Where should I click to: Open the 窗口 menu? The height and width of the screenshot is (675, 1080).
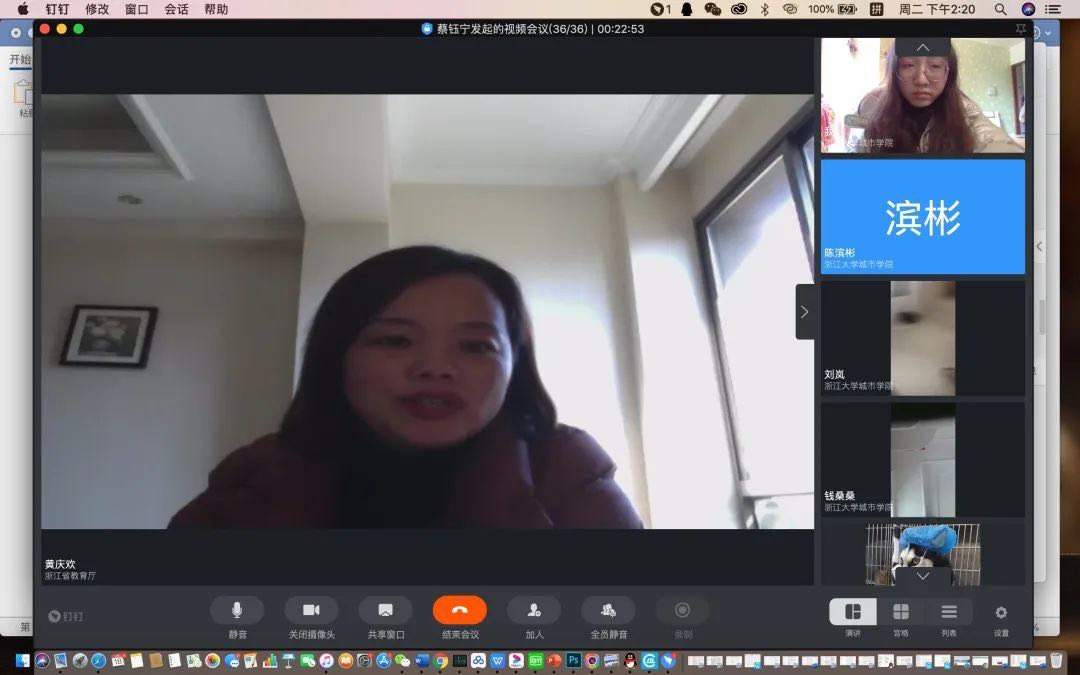[136, 9]
